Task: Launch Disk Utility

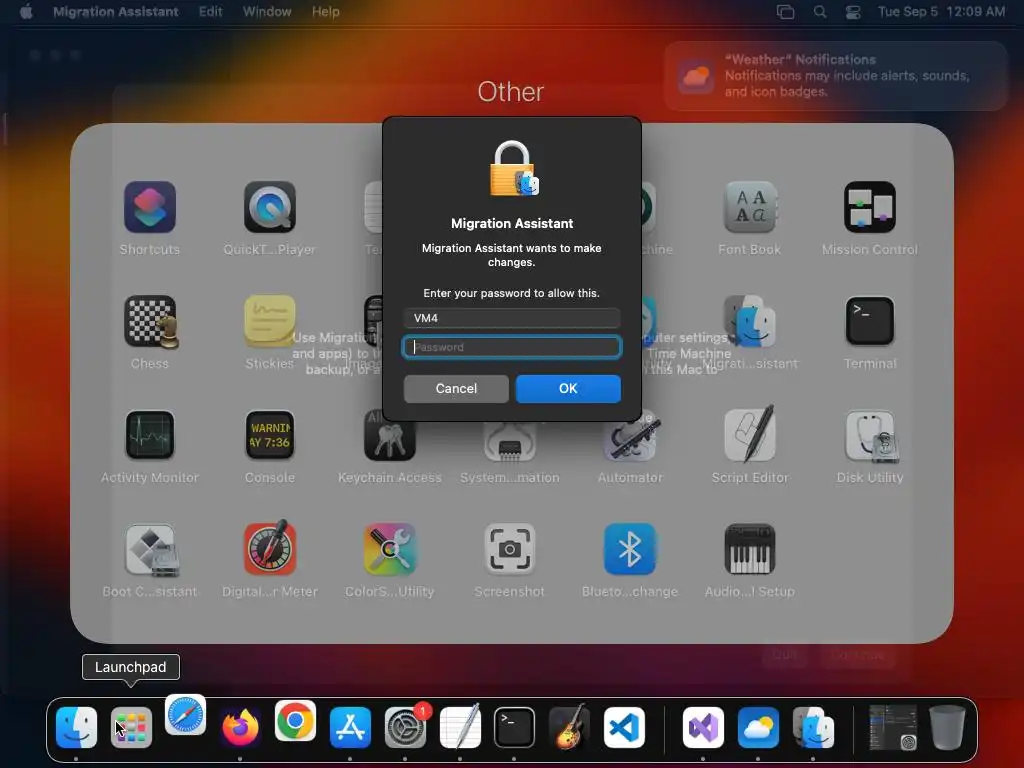Action: click(x=870, y=435)
